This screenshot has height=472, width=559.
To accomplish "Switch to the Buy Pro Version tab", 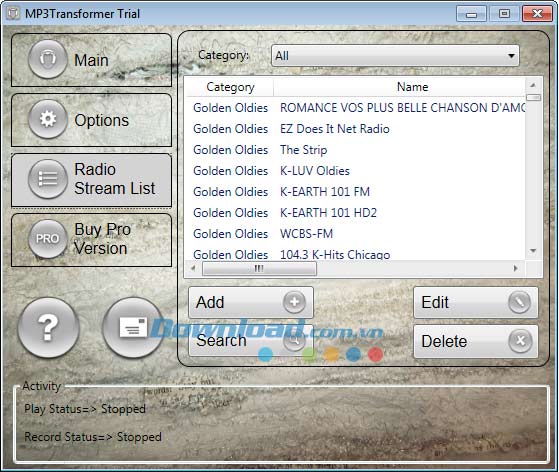I will pyautogui.click(x=91, y=240).
